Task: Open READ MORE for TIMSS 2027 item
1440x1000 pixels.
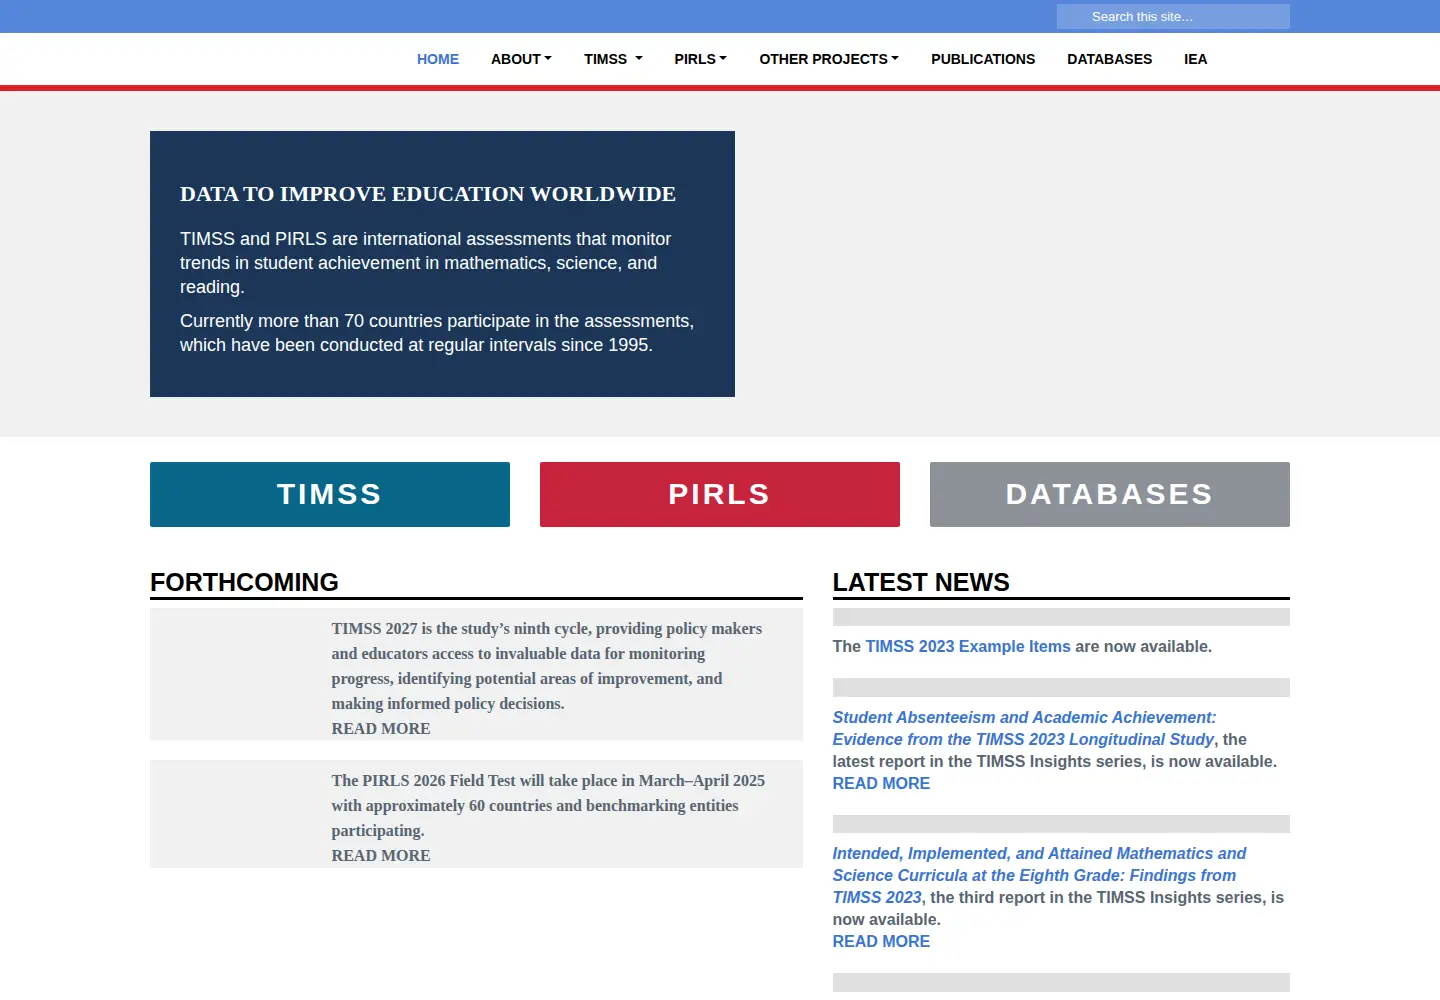Action: pos(381,729)
